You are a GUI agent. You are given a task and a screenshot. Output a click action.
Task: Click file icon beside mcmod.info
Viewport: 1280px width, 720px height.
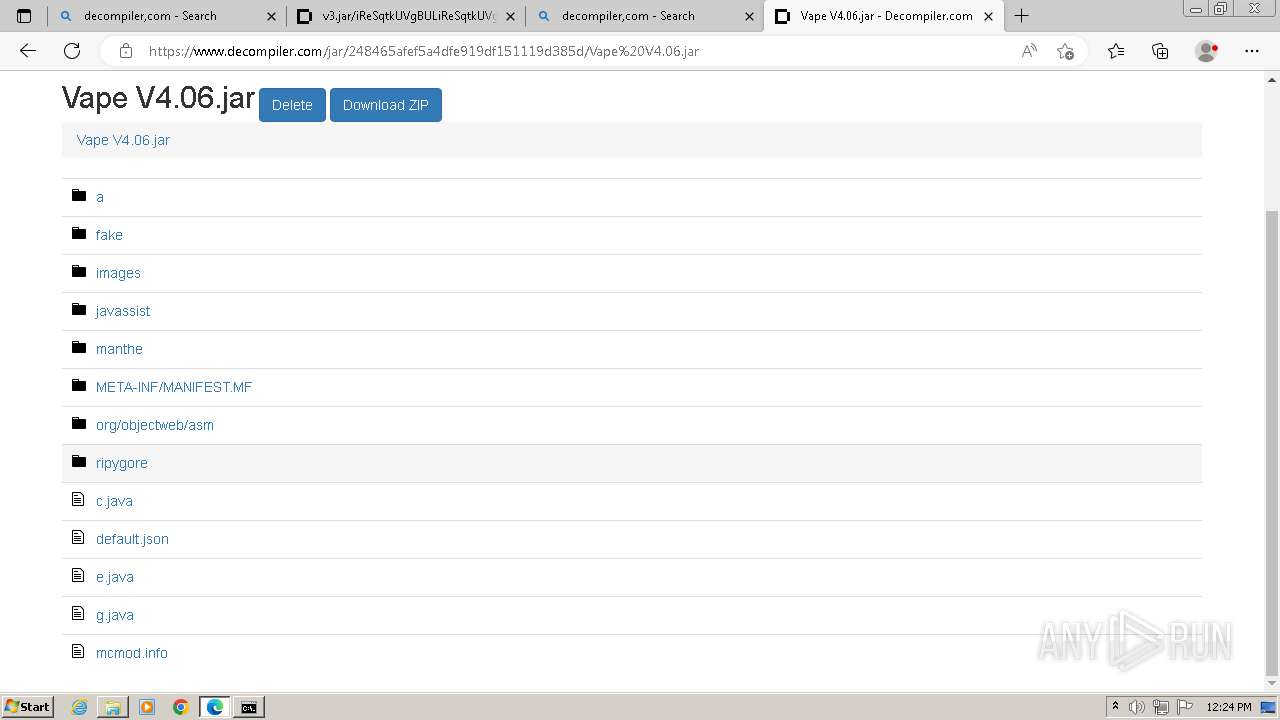pyautogui.click(x=78, y=651)
